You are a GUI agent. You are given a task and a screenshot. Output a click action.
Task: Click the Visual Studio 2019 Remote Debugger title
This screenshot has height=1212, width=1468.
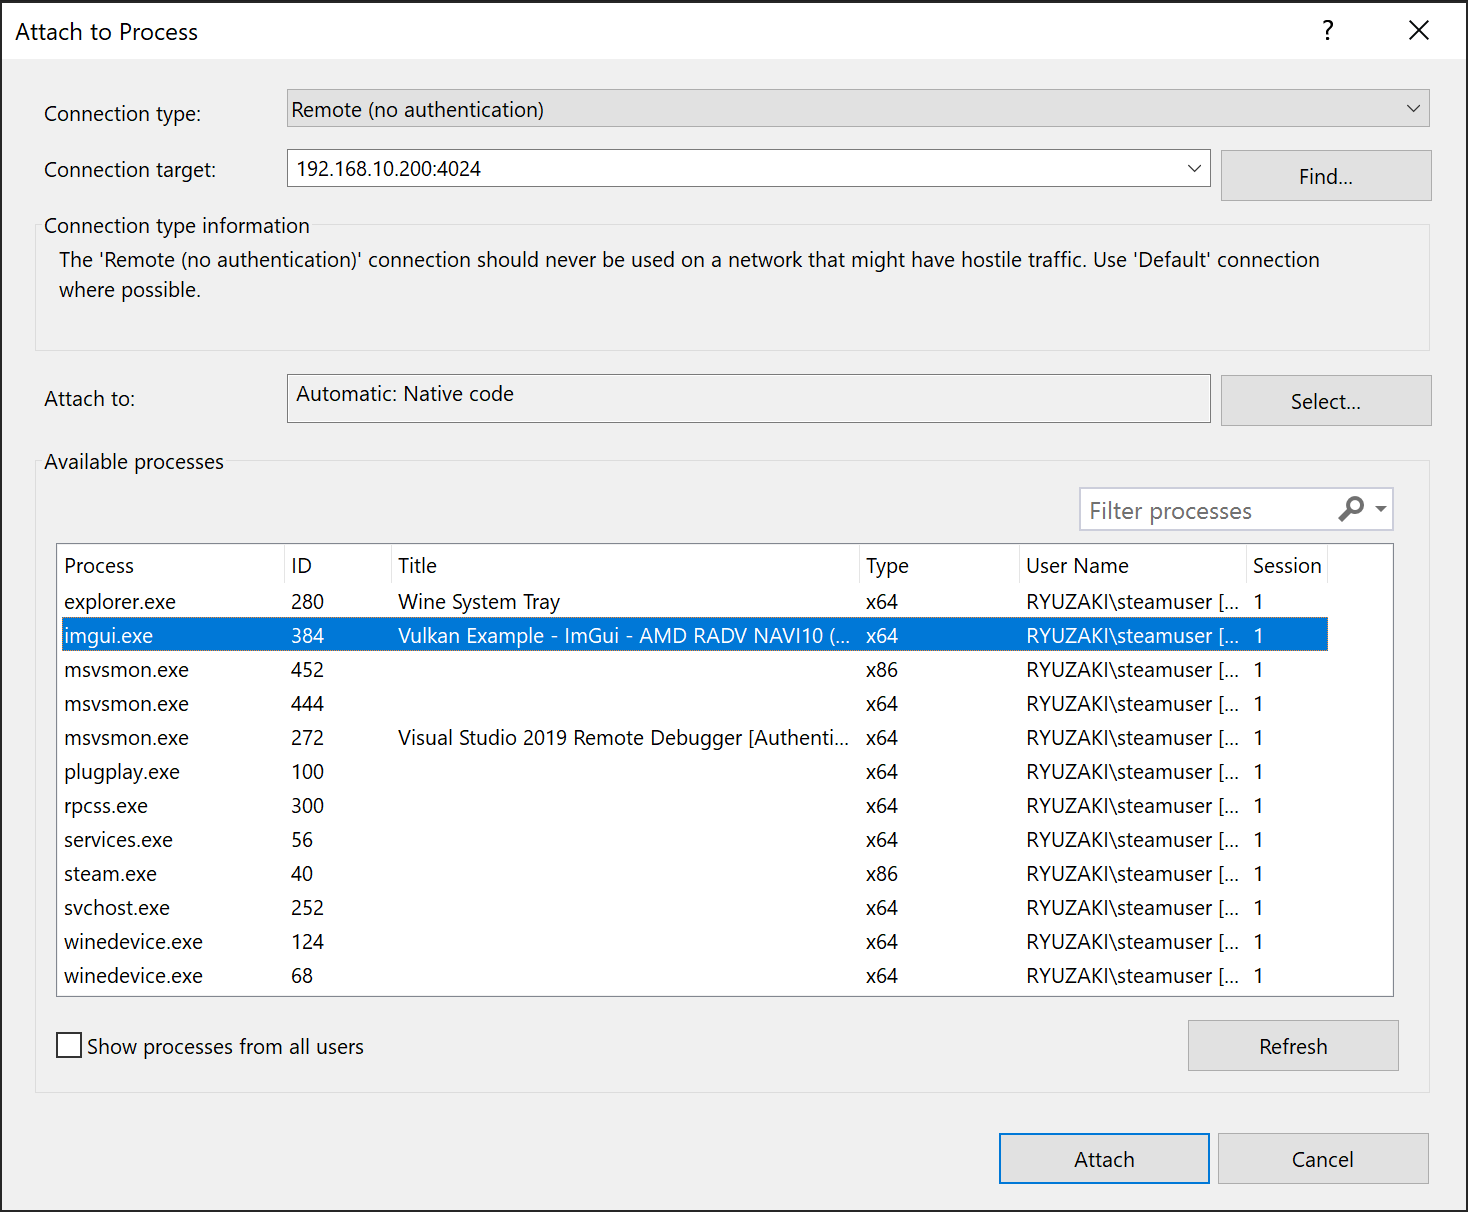(x=624, y=738)
